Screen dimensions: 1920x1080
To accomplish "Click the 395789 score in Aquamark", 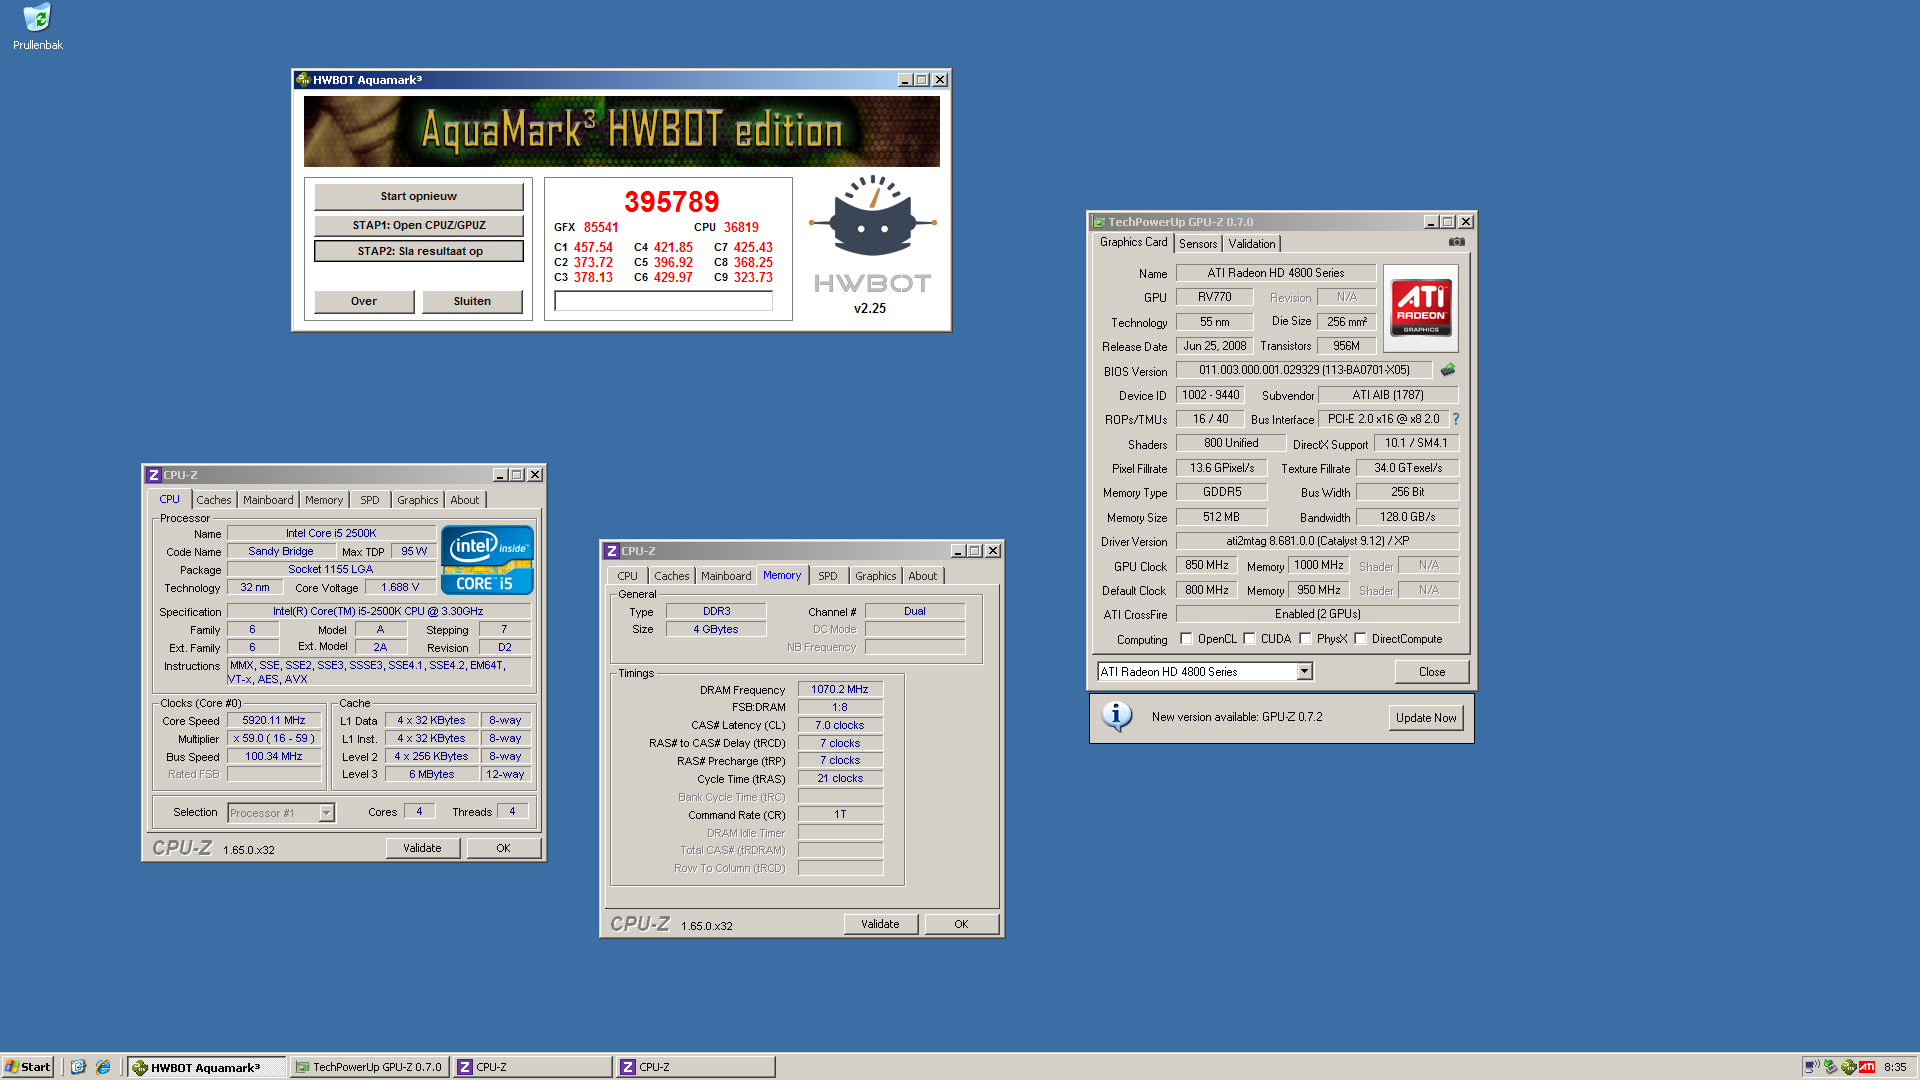I will coord(671,202).
